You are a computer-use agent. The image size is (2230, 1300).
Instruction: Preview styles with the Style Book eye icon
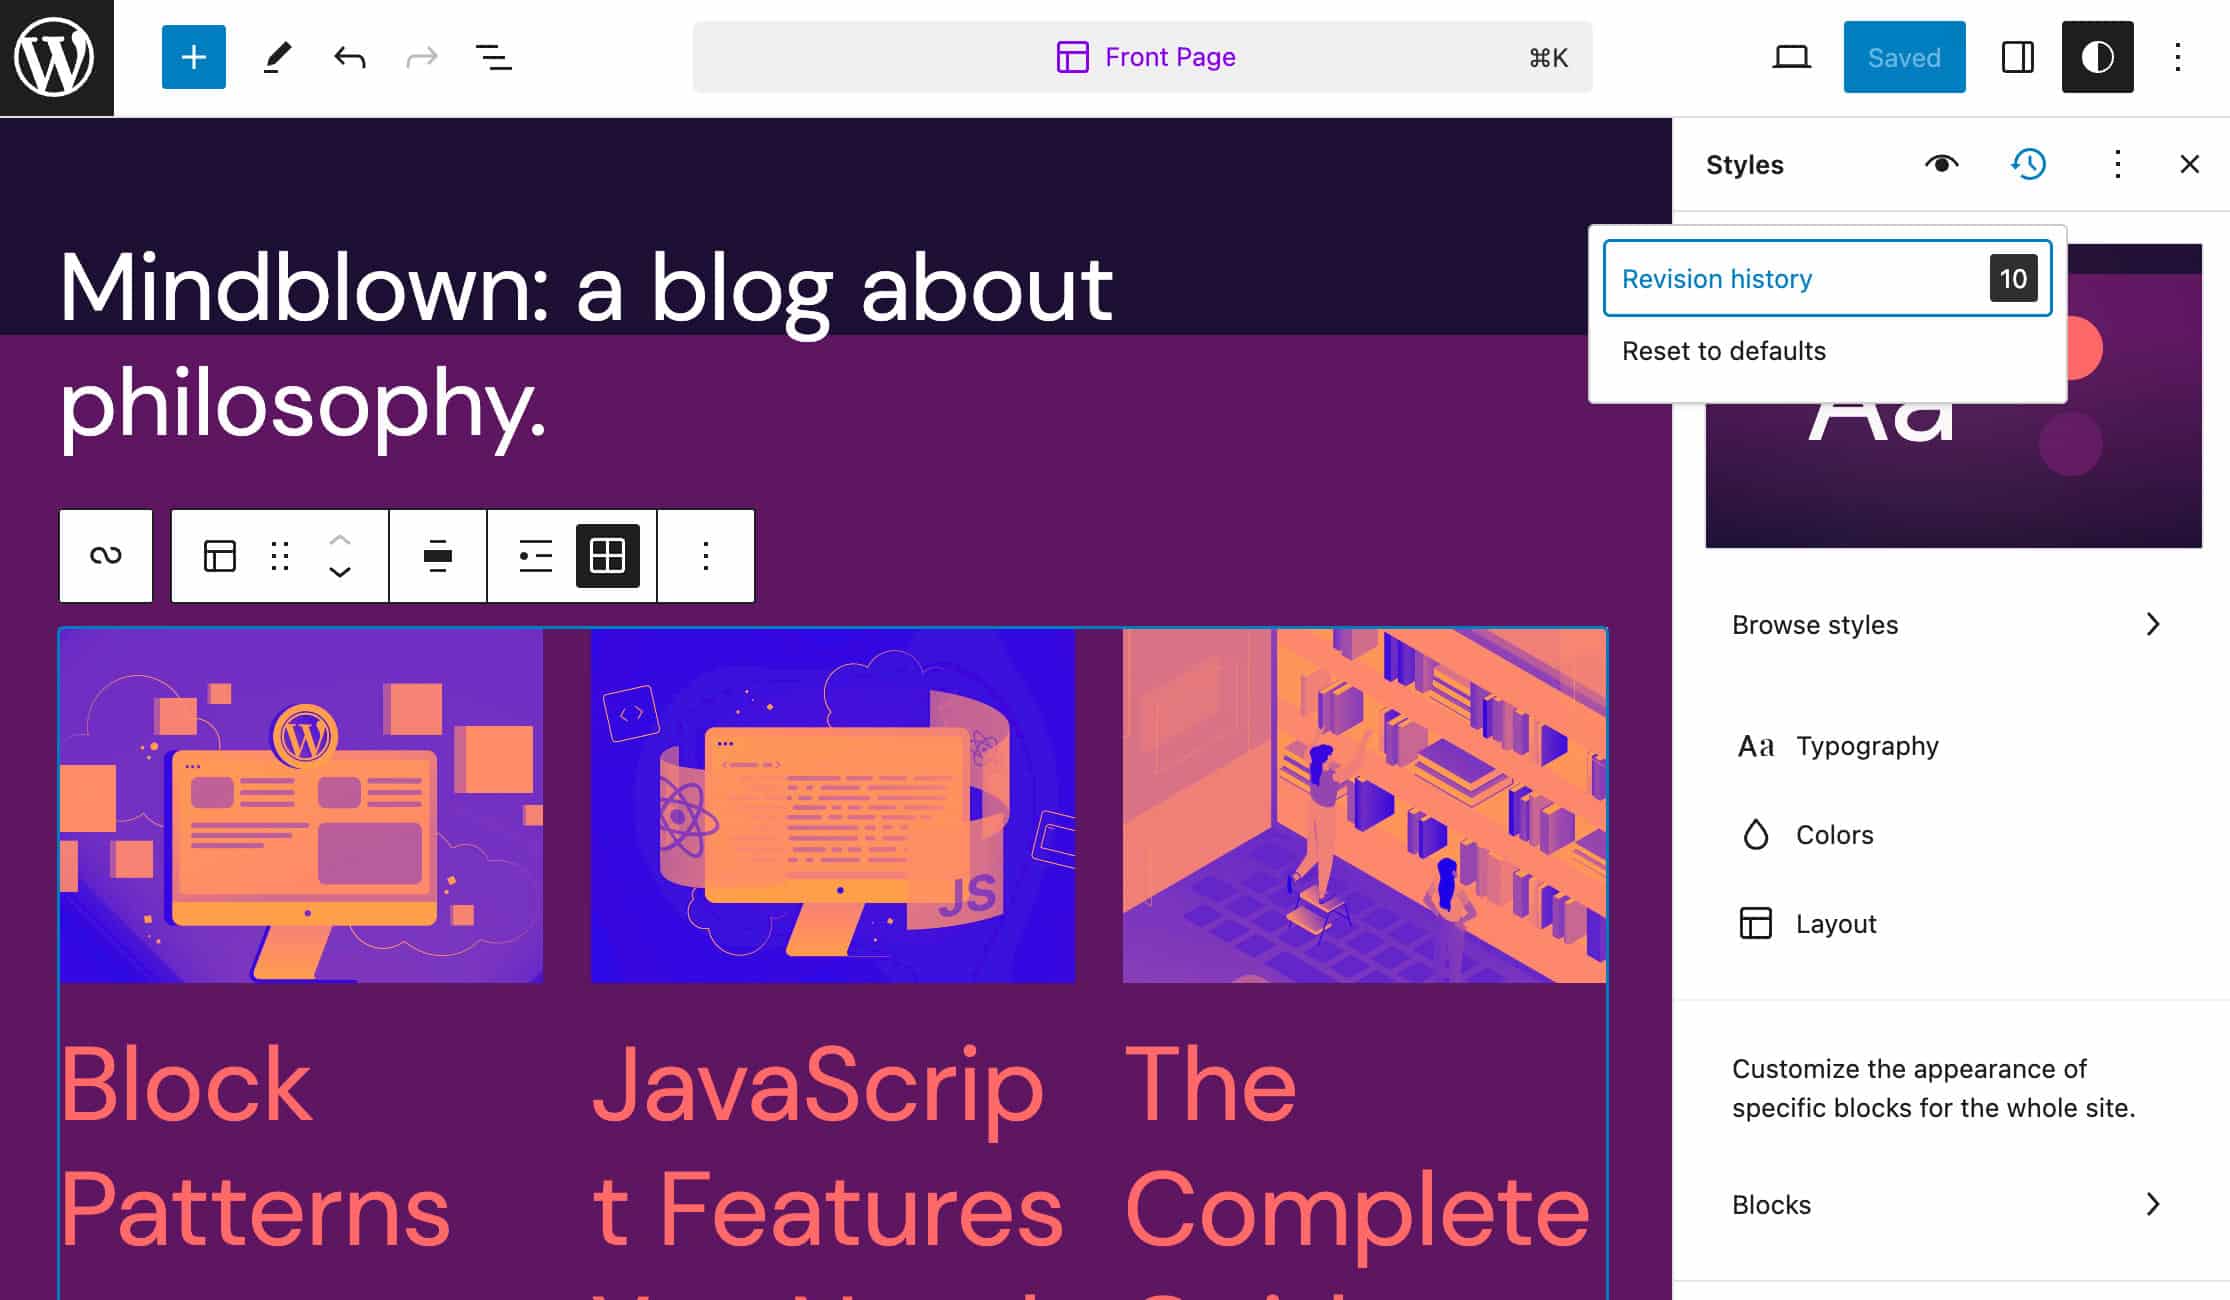[x=1940, y=164]
